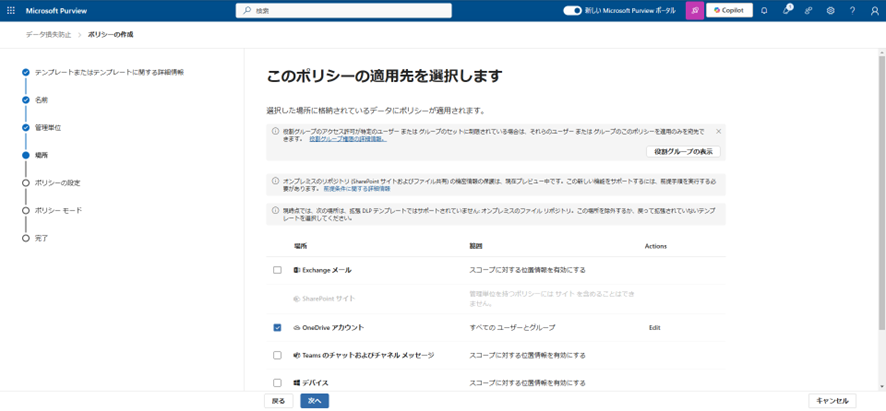The image size is (886, 411).
Task: Go to the 名前 wizard step
Action: pos(41,100)
